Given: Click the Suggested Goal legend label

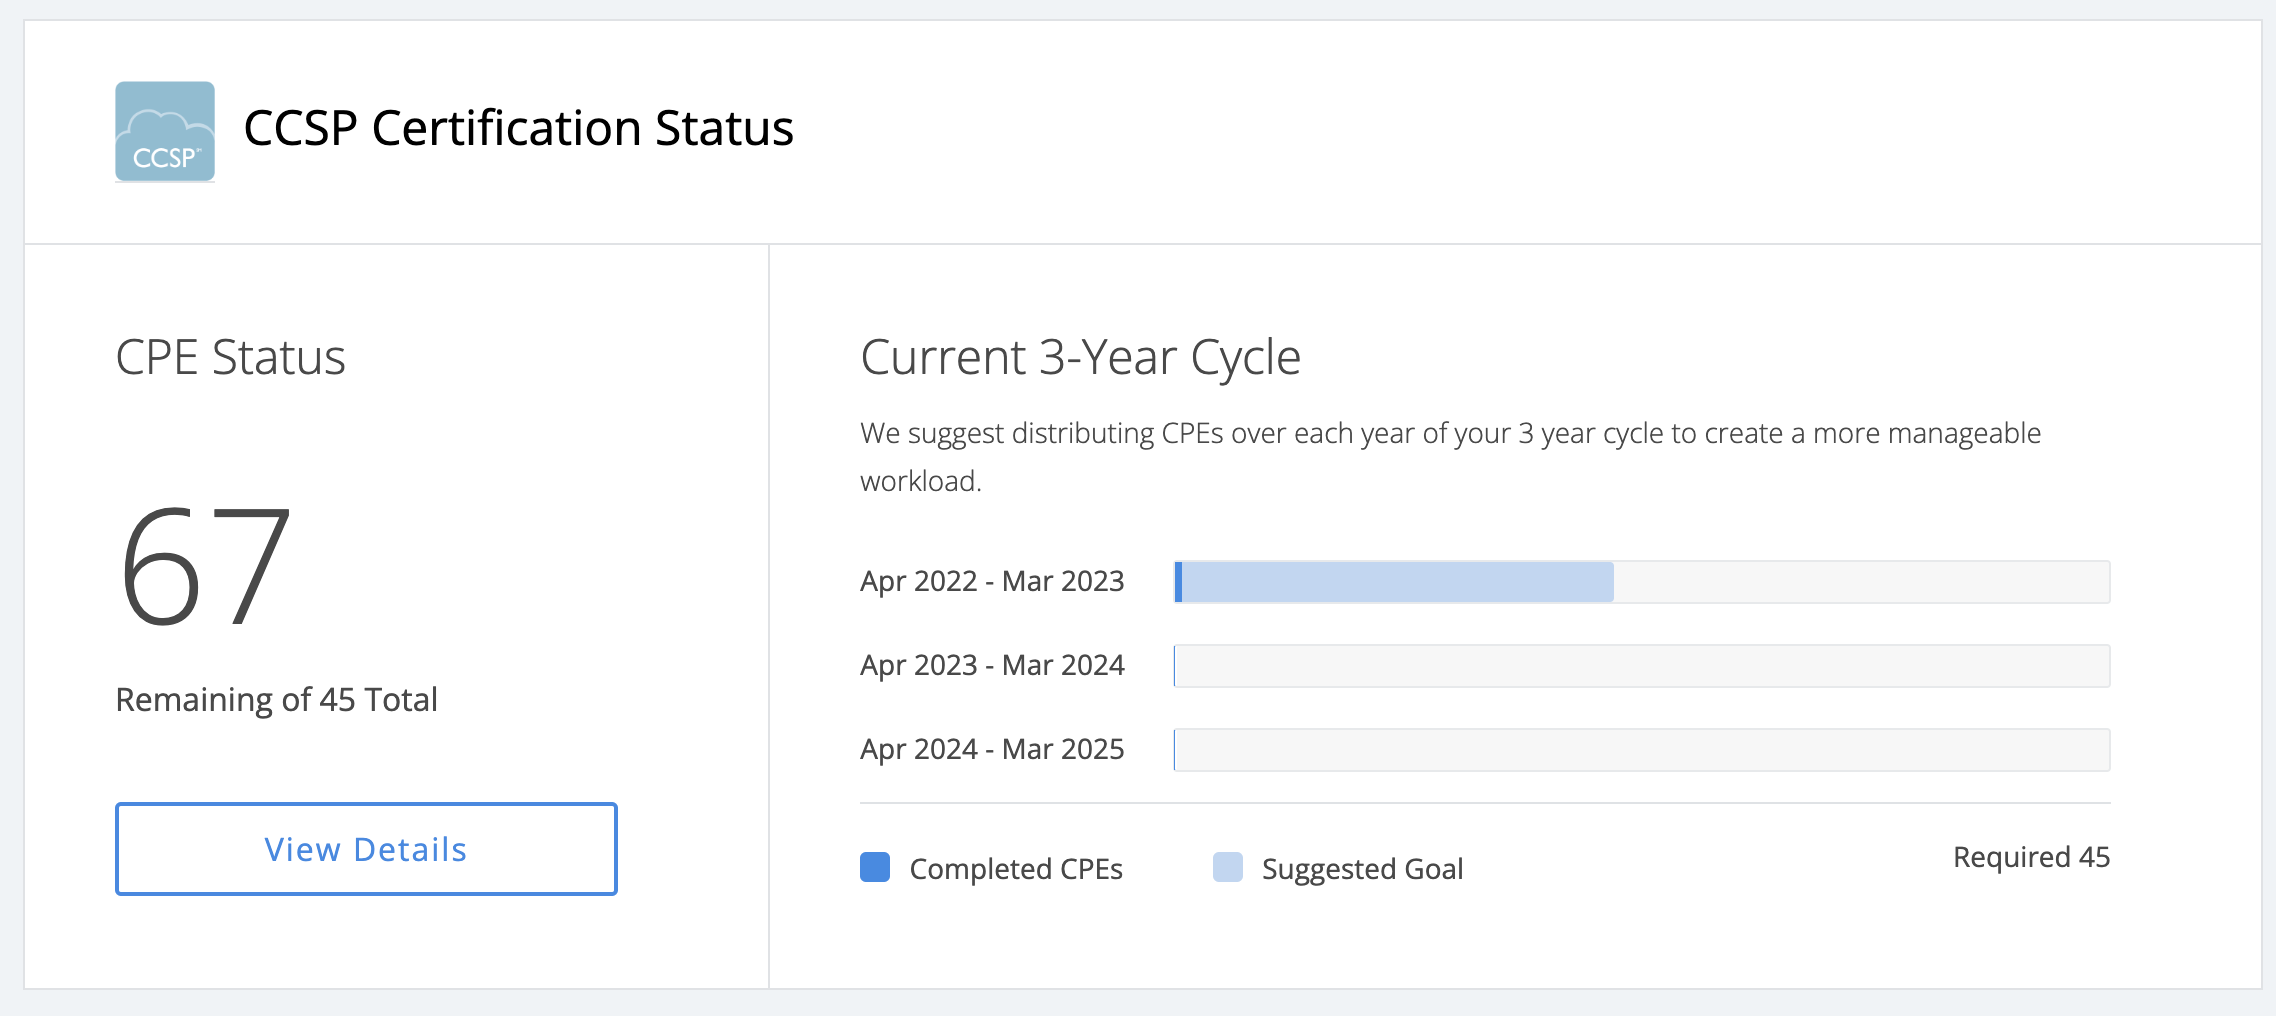Looking at the screenshot, I should (1362, 869).
